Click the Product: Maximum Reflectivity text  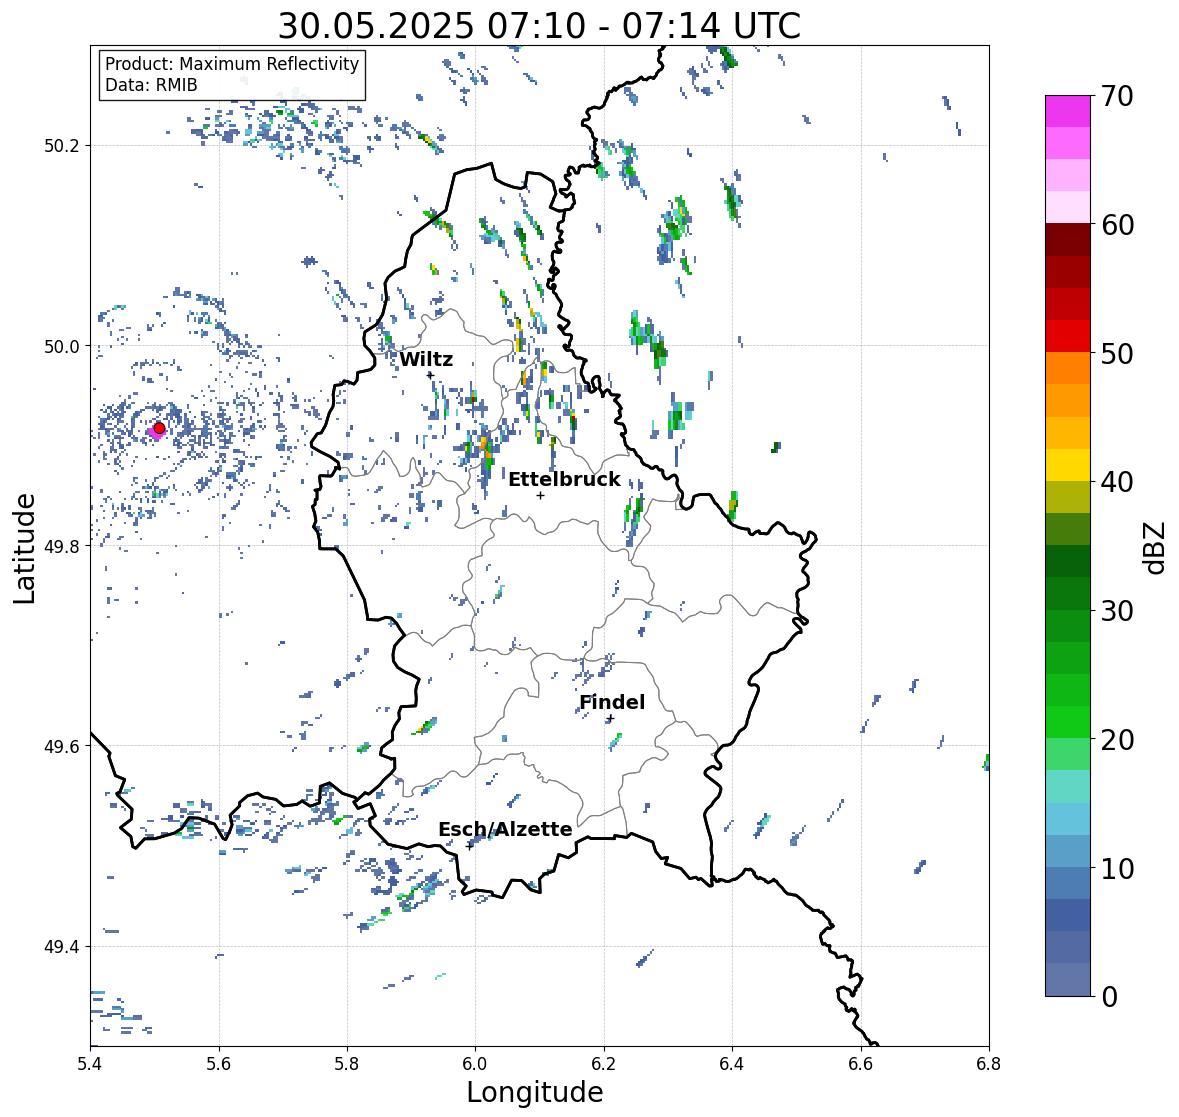click(232, 64)
